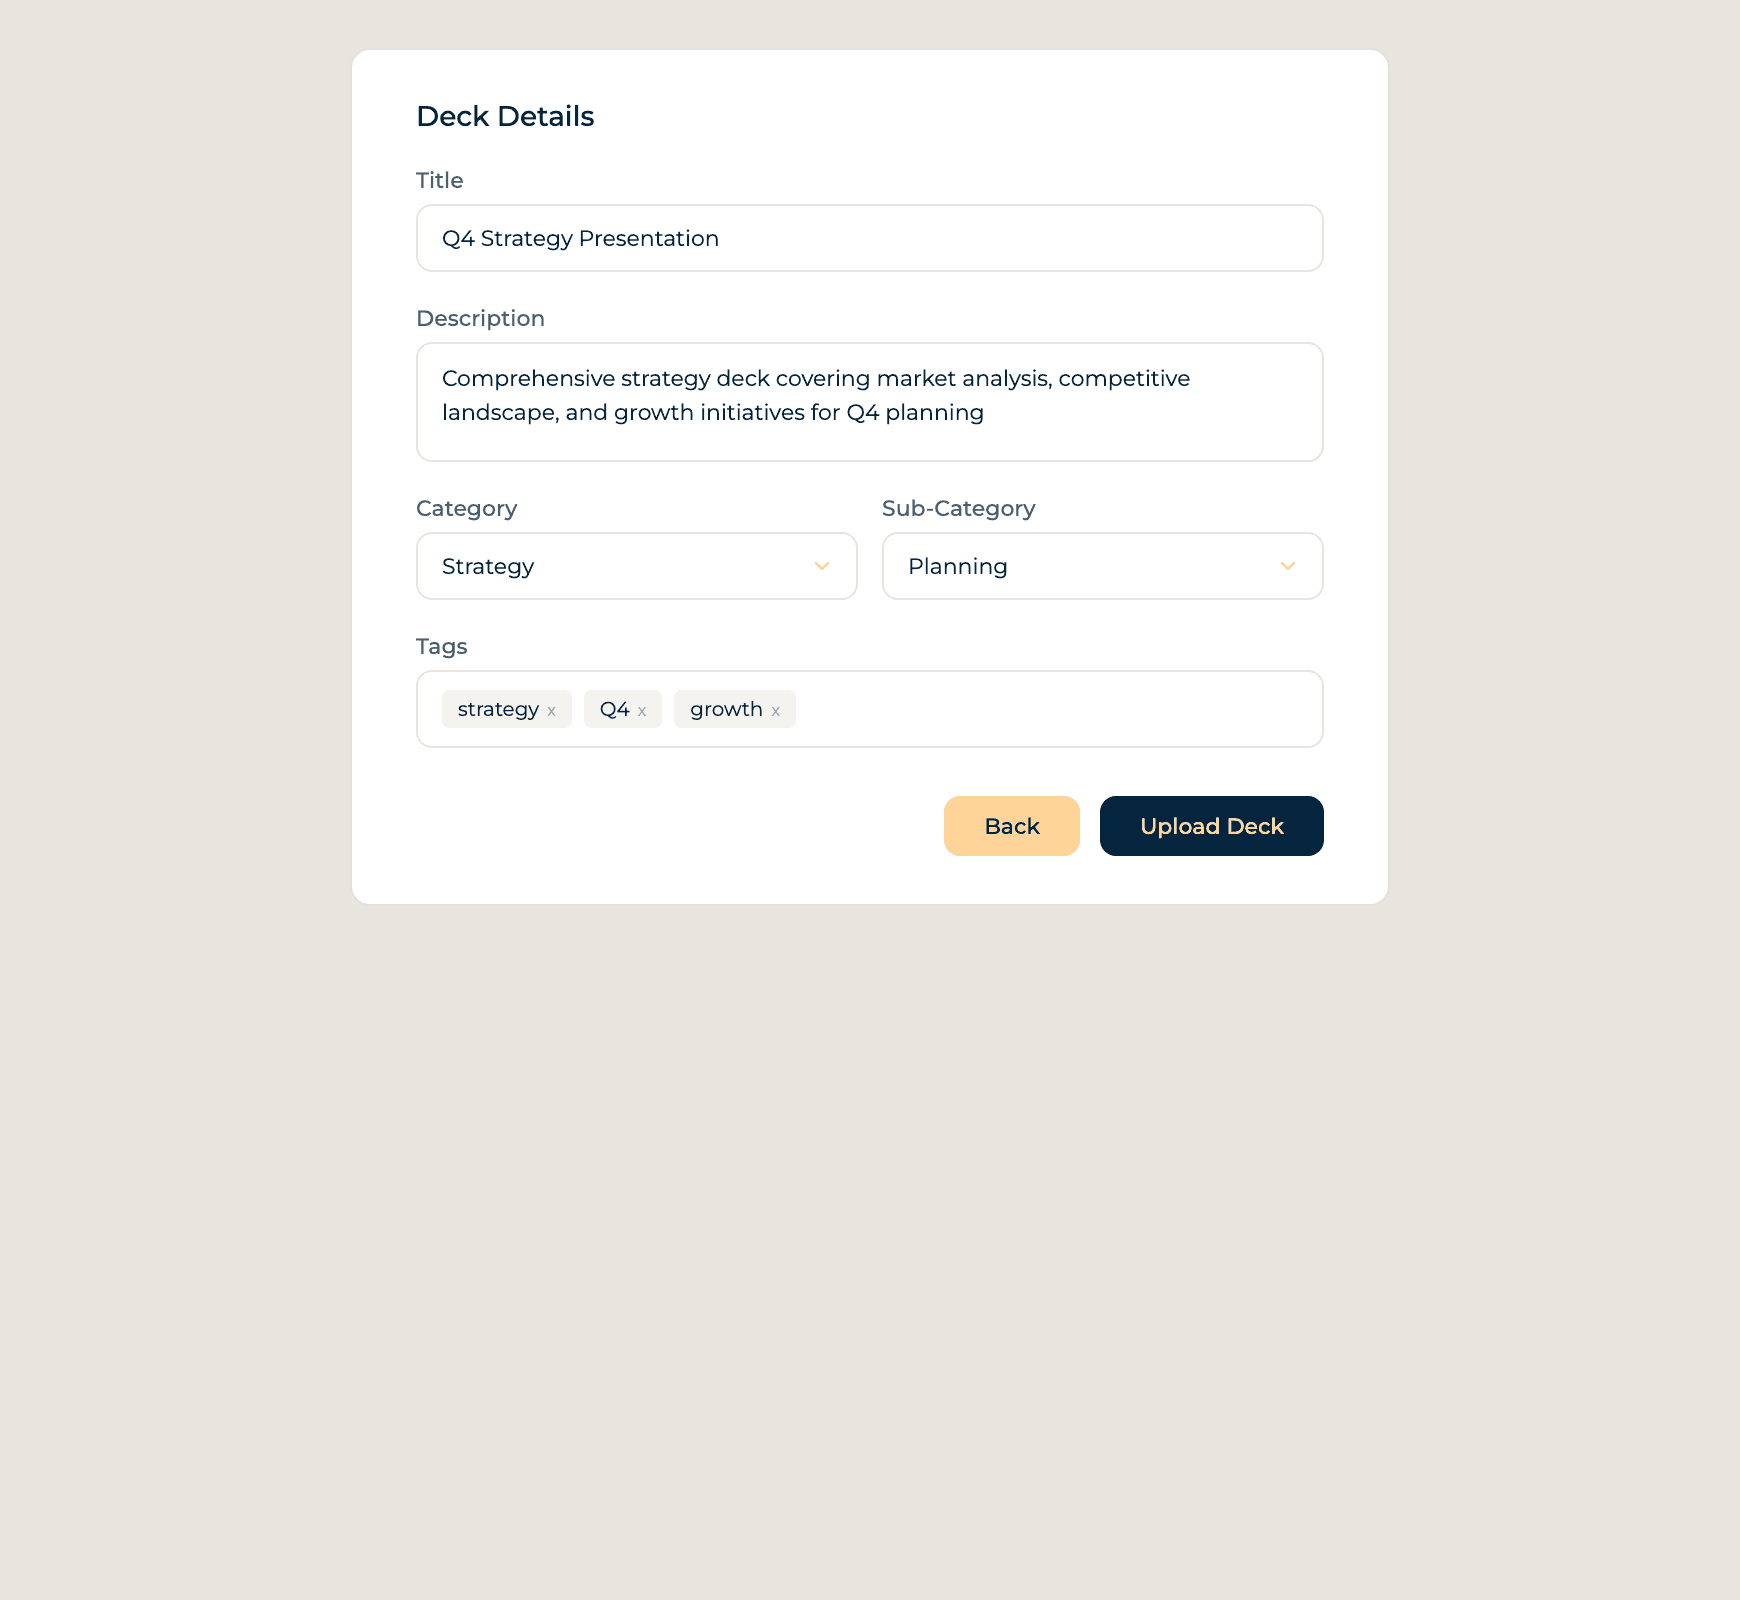Remove the strategy tag with its x
This screenshot has height=1600, width=1740.
tap(551, 711)
